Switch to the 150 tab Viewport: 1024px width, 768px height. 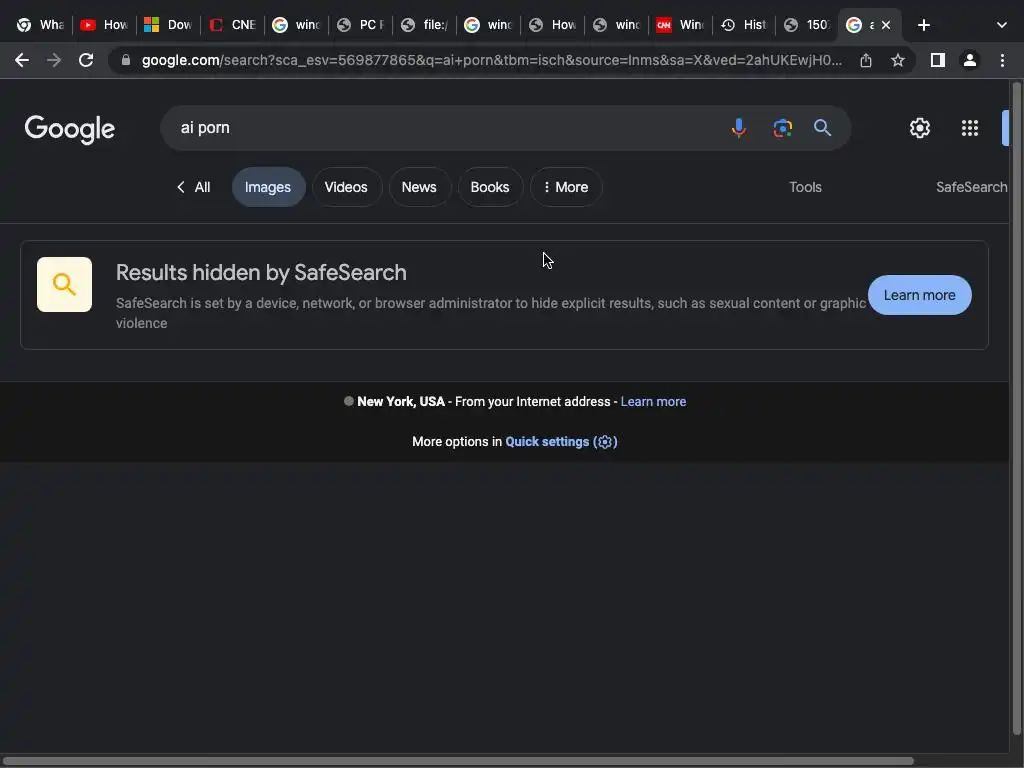tap(808, 25)
